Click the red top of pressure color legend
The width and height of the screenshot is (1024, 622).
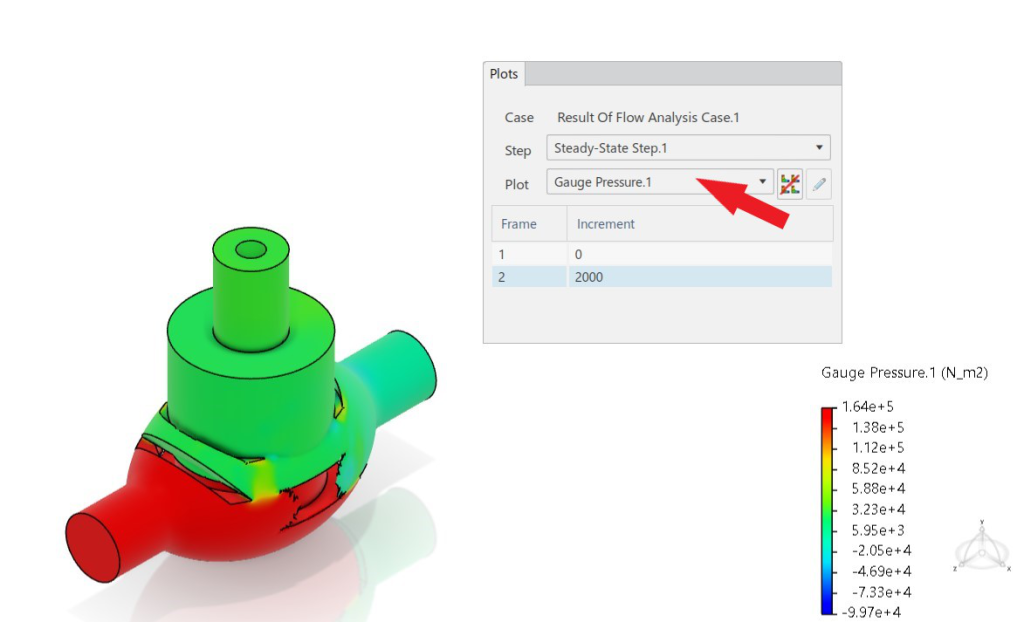(x=828, y=418)
